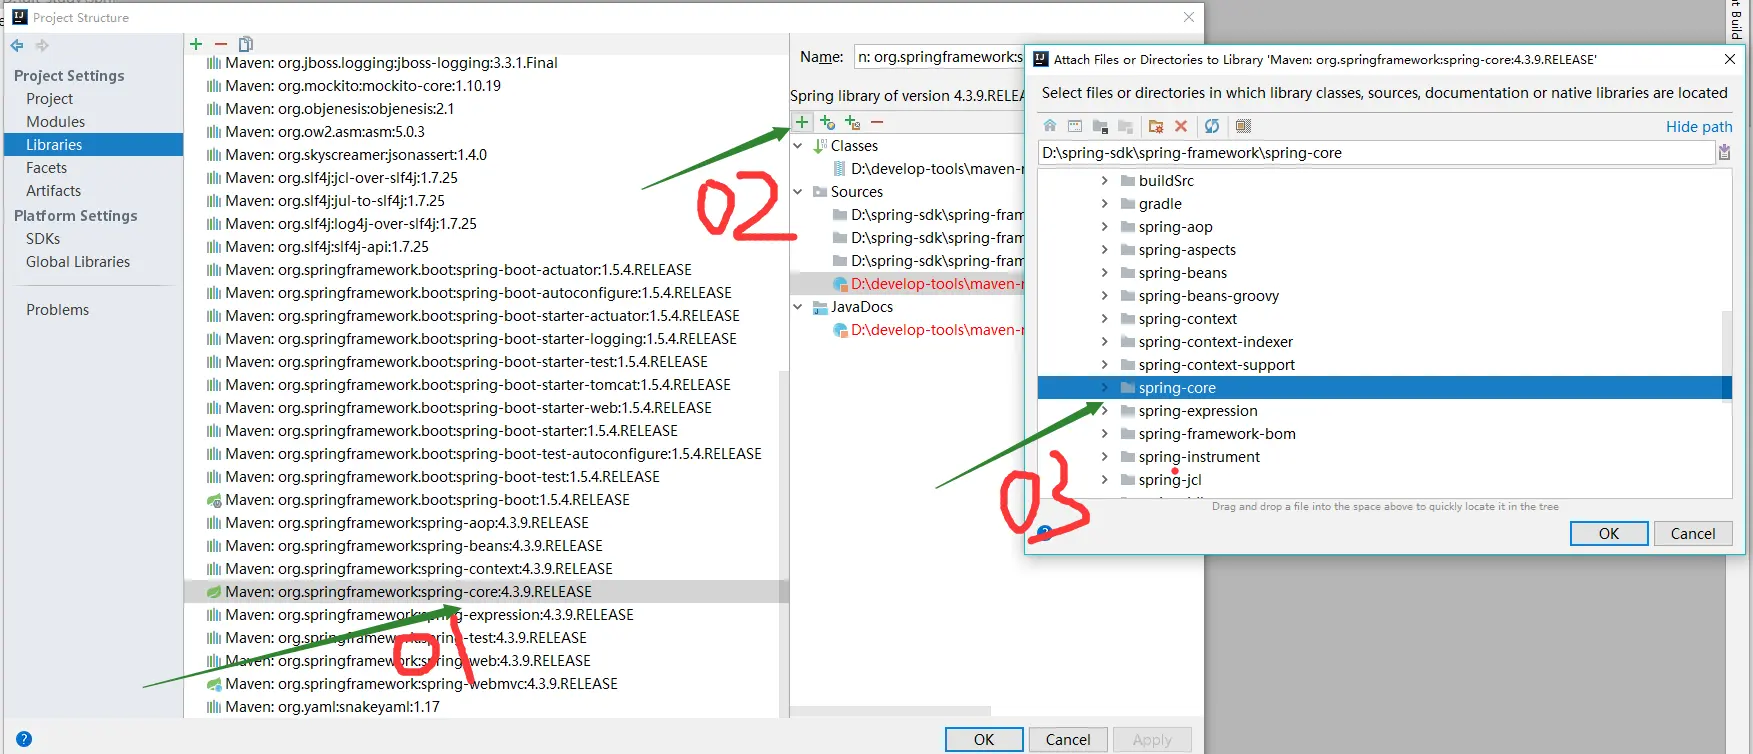
Task: Go to the home directory in the attach dialog
Action: point(1050,126)
